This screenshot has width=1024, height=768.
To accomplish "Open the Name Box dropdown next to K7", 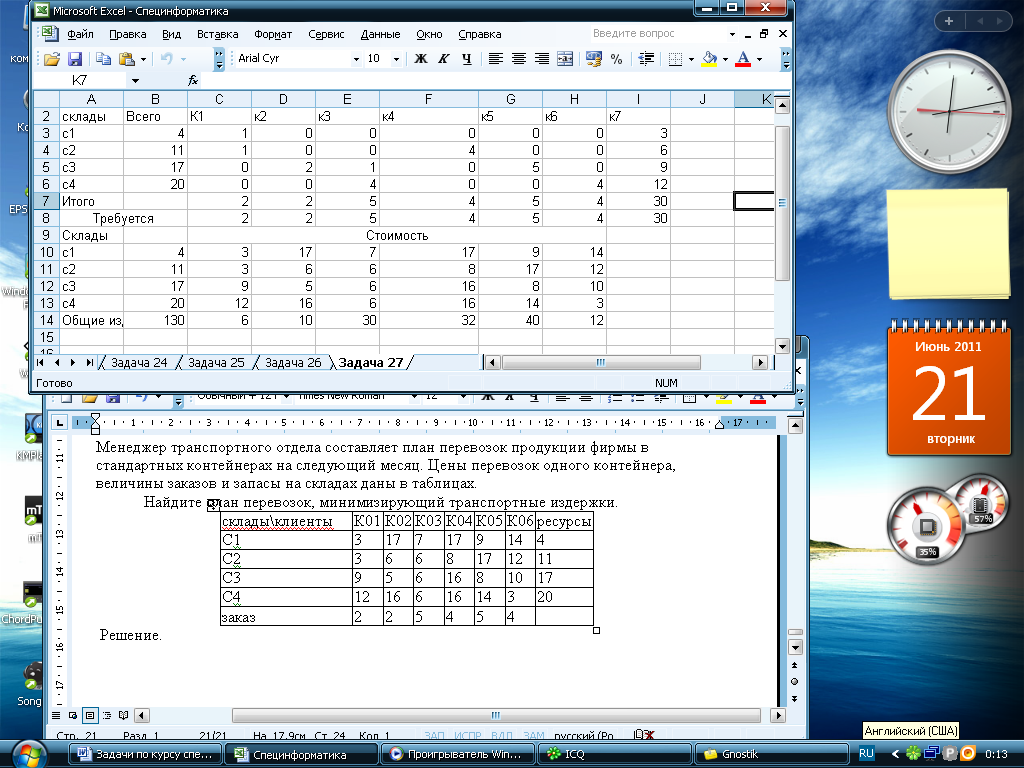I will tap(135, 80).
